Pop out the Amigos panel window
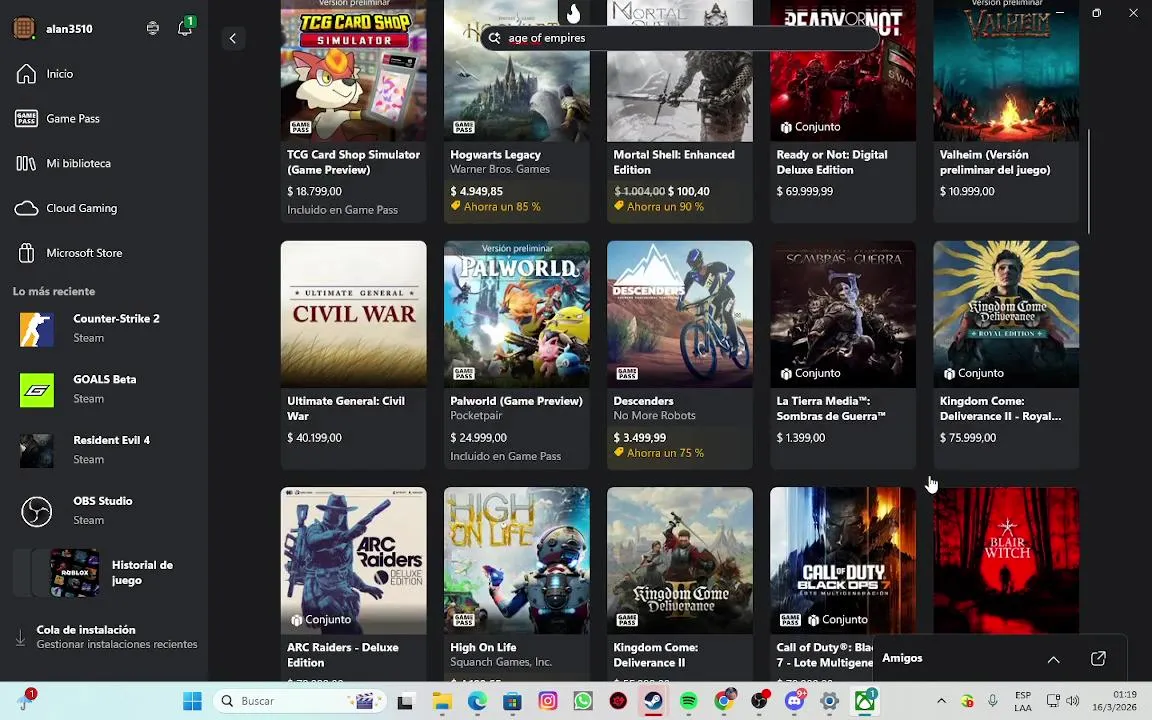Viewport: 1152px width, 720px height. (x=1098, y=658)
